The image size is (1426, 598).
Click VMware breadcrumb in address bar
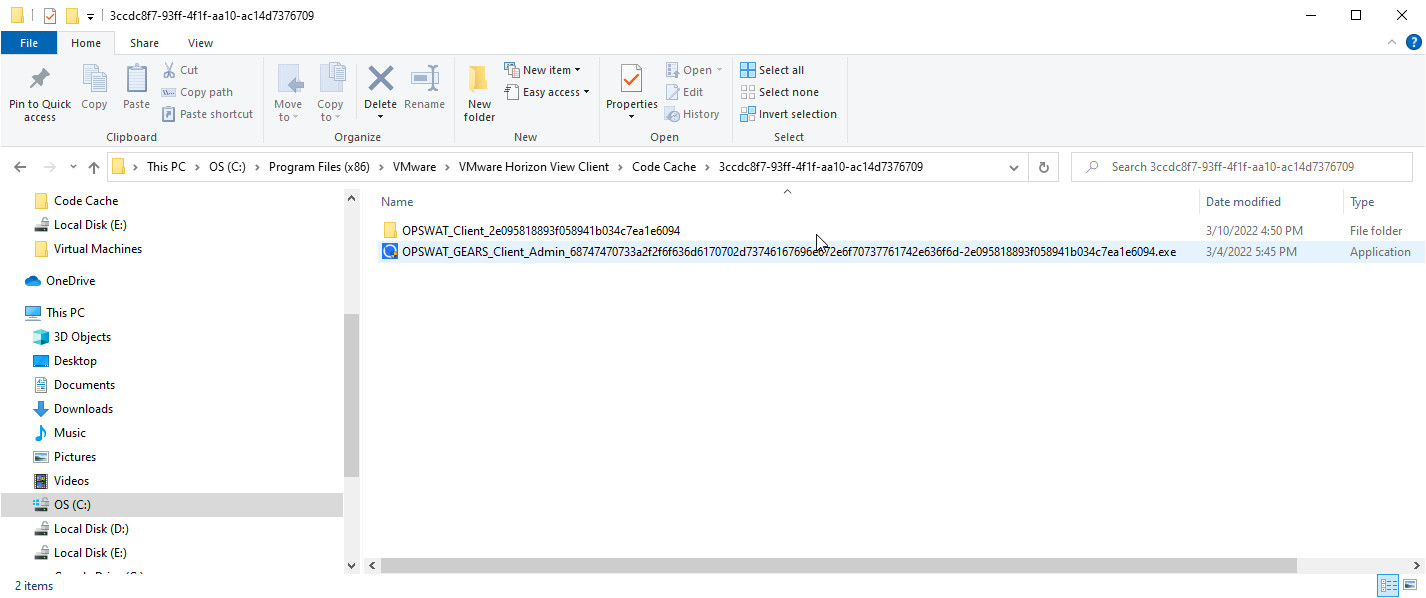(414, 167)
